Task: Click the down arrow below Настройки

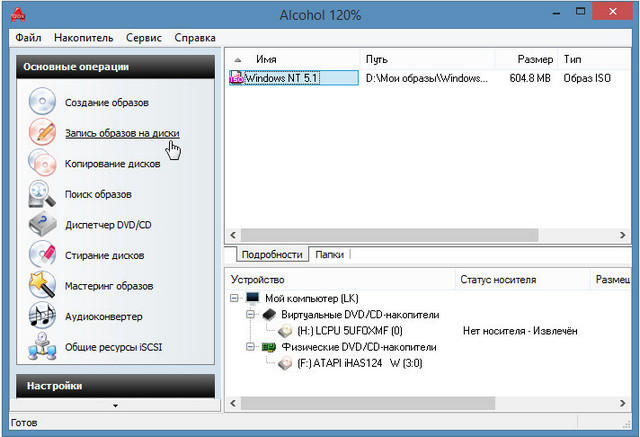Action: tap(116, 406)
